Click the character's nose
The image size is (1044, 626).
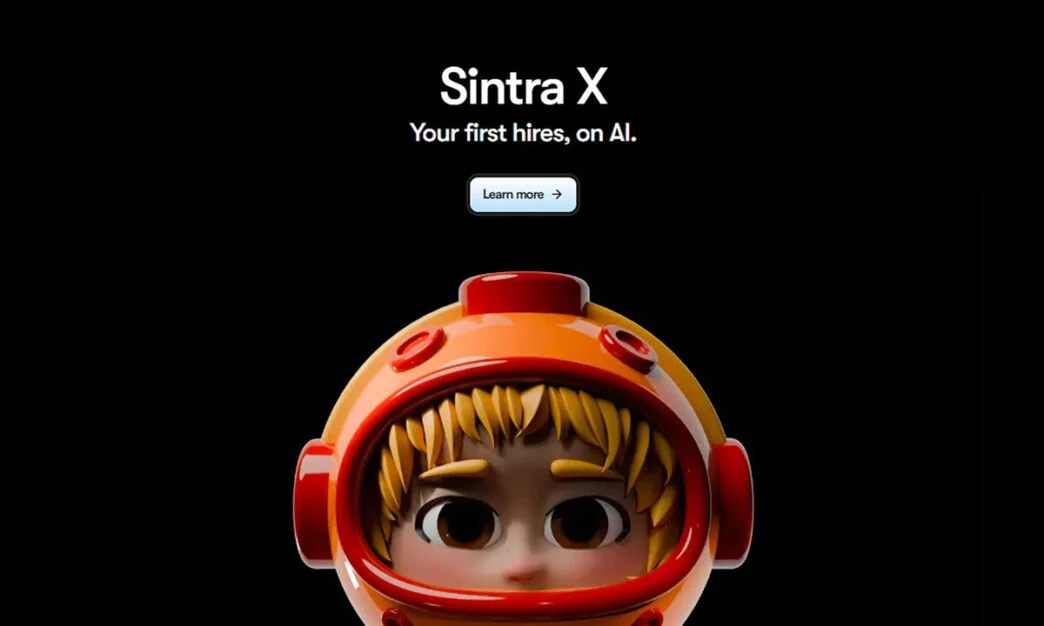click(523, 571)
